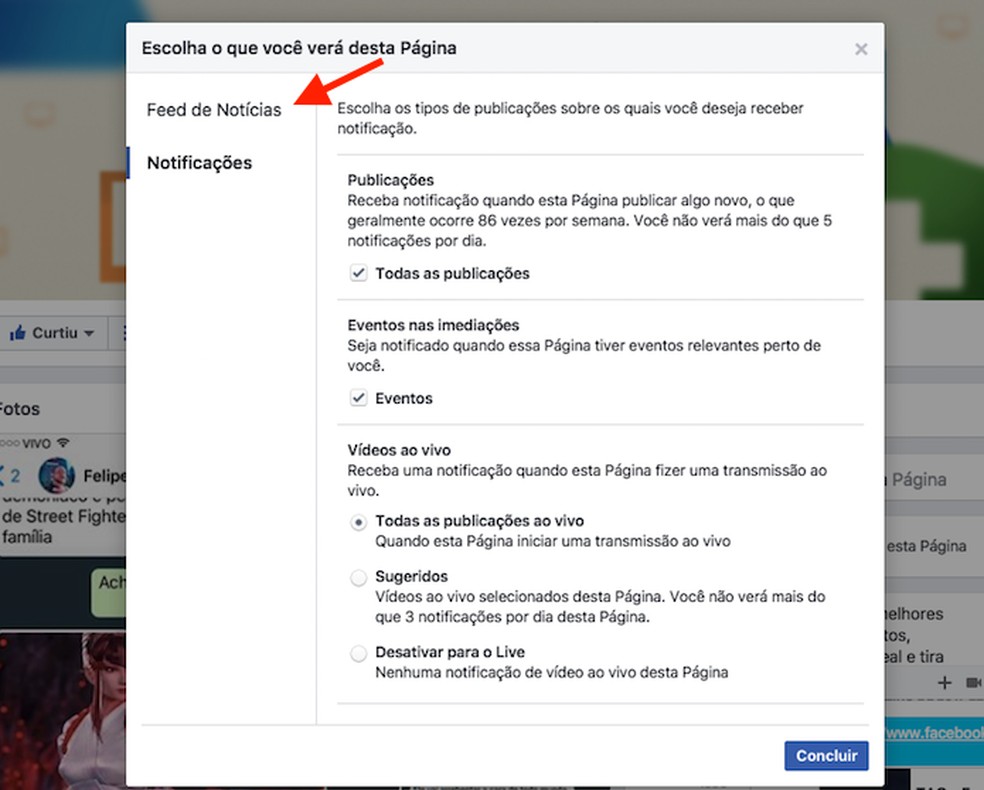Viewport: 984px width, 790px height.
Task: Dismiss the dialog with the X icon
Action: [861, 47]
